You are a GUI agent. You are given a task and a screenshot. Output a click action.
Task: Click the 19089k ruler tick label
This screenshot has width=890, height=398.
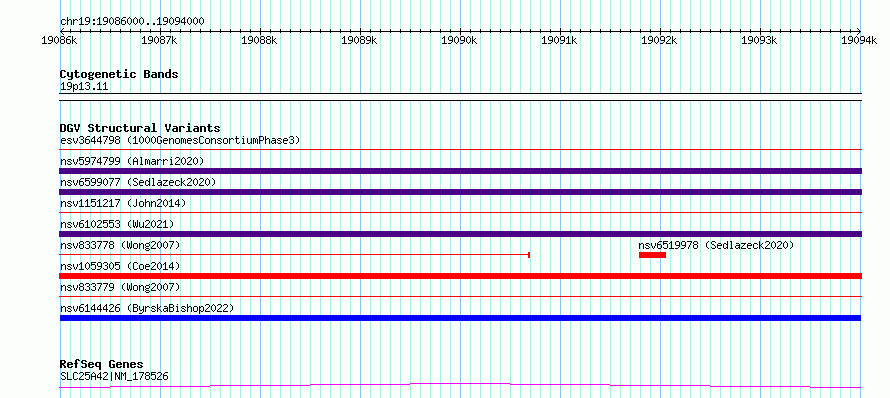[360, 40]
